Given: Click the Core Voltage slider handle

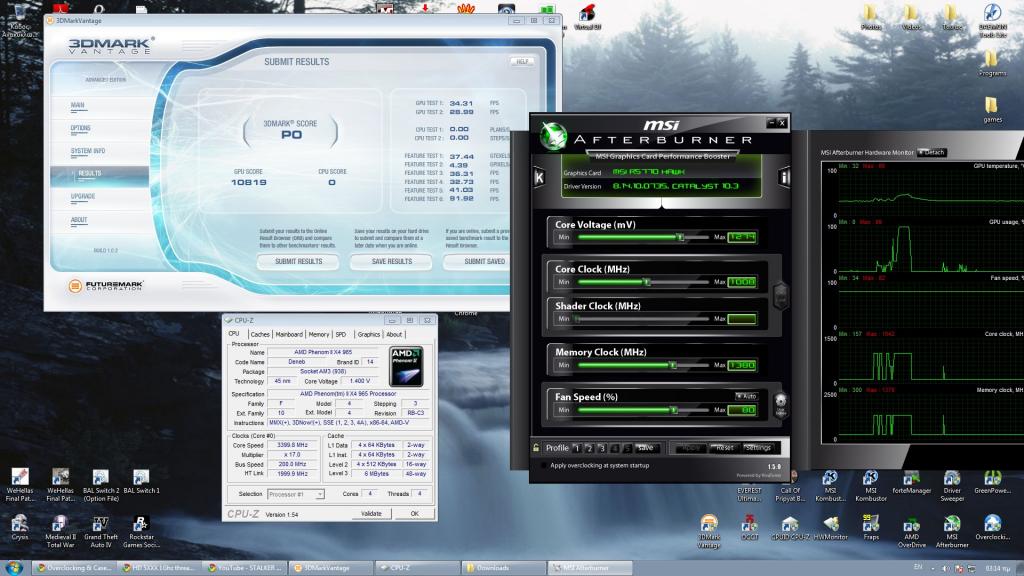Looking at the screenshot, I should 680,237.
